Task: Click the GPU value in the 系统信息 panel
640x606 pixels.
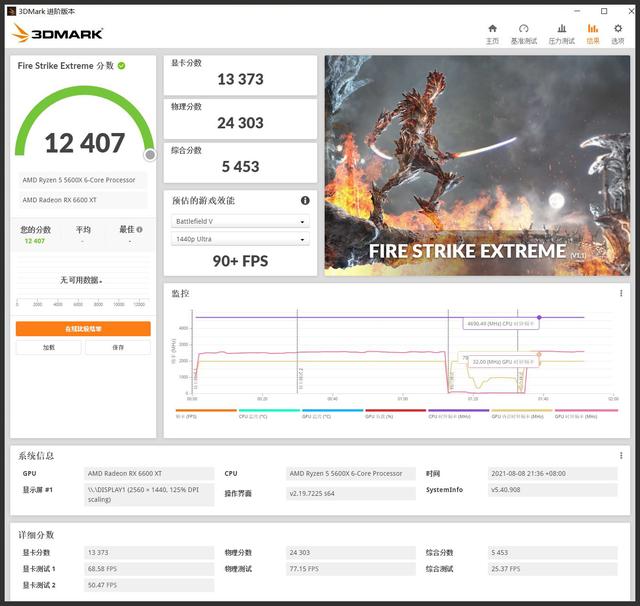Action: [149, 473]
